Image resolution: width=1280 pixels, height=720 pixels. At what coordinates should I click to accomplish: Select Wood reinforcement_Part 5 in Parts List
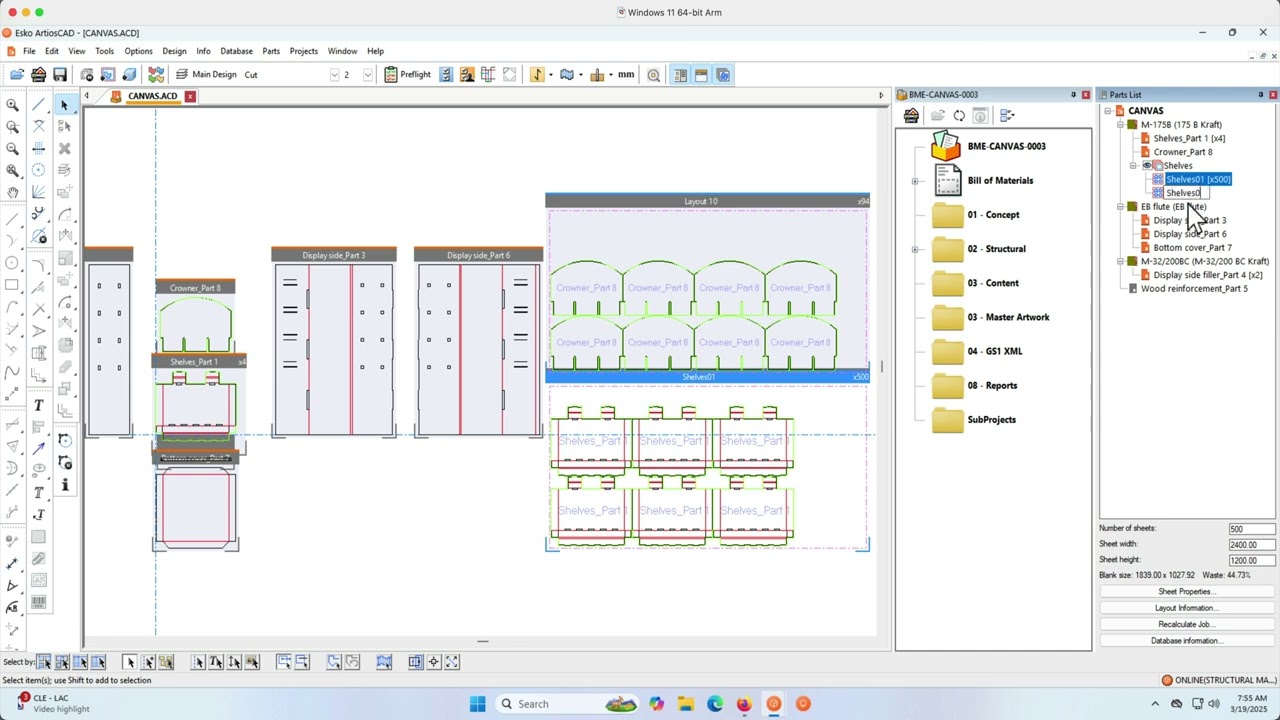(x=1194, y=289)
